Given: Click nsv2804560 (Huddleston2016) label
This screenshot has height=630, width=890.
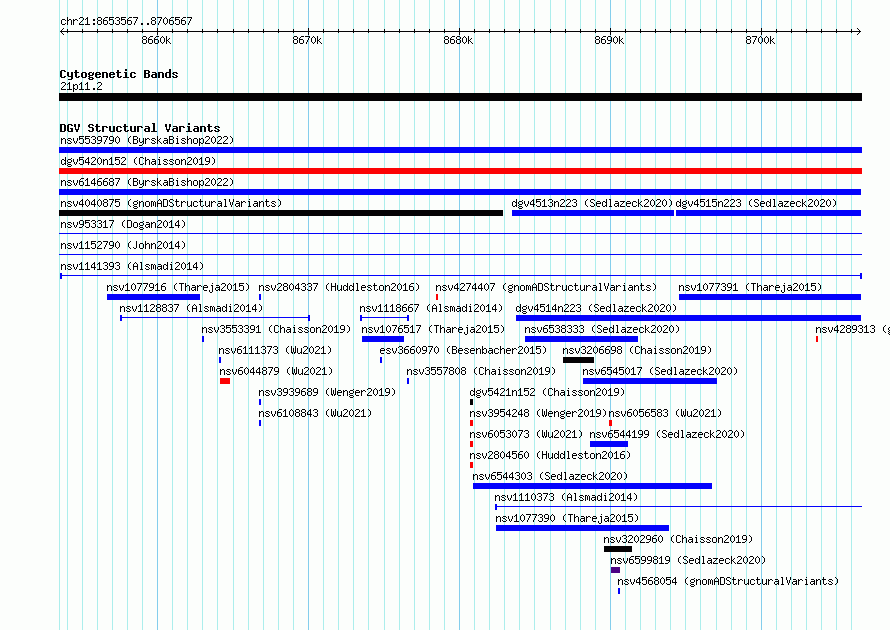Looking at the screenshot, I should pyautogui.click(x=550, y=455).
